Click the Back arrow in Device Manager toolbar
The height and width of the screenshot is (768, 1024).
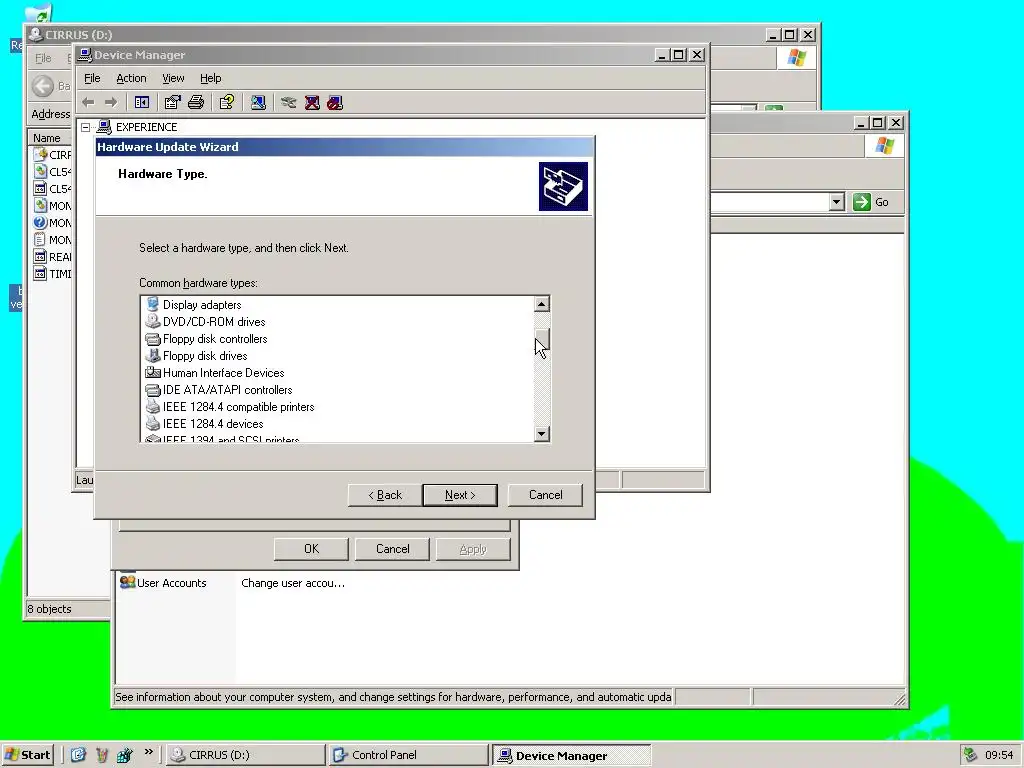coord(89,103)
